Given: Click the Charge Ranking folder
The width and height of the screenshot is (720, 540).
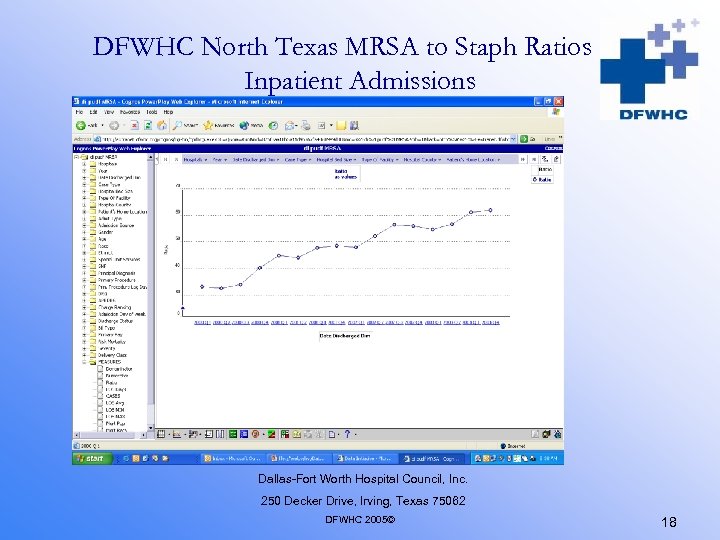Looking at the screenshot, I should click(115, 307).
